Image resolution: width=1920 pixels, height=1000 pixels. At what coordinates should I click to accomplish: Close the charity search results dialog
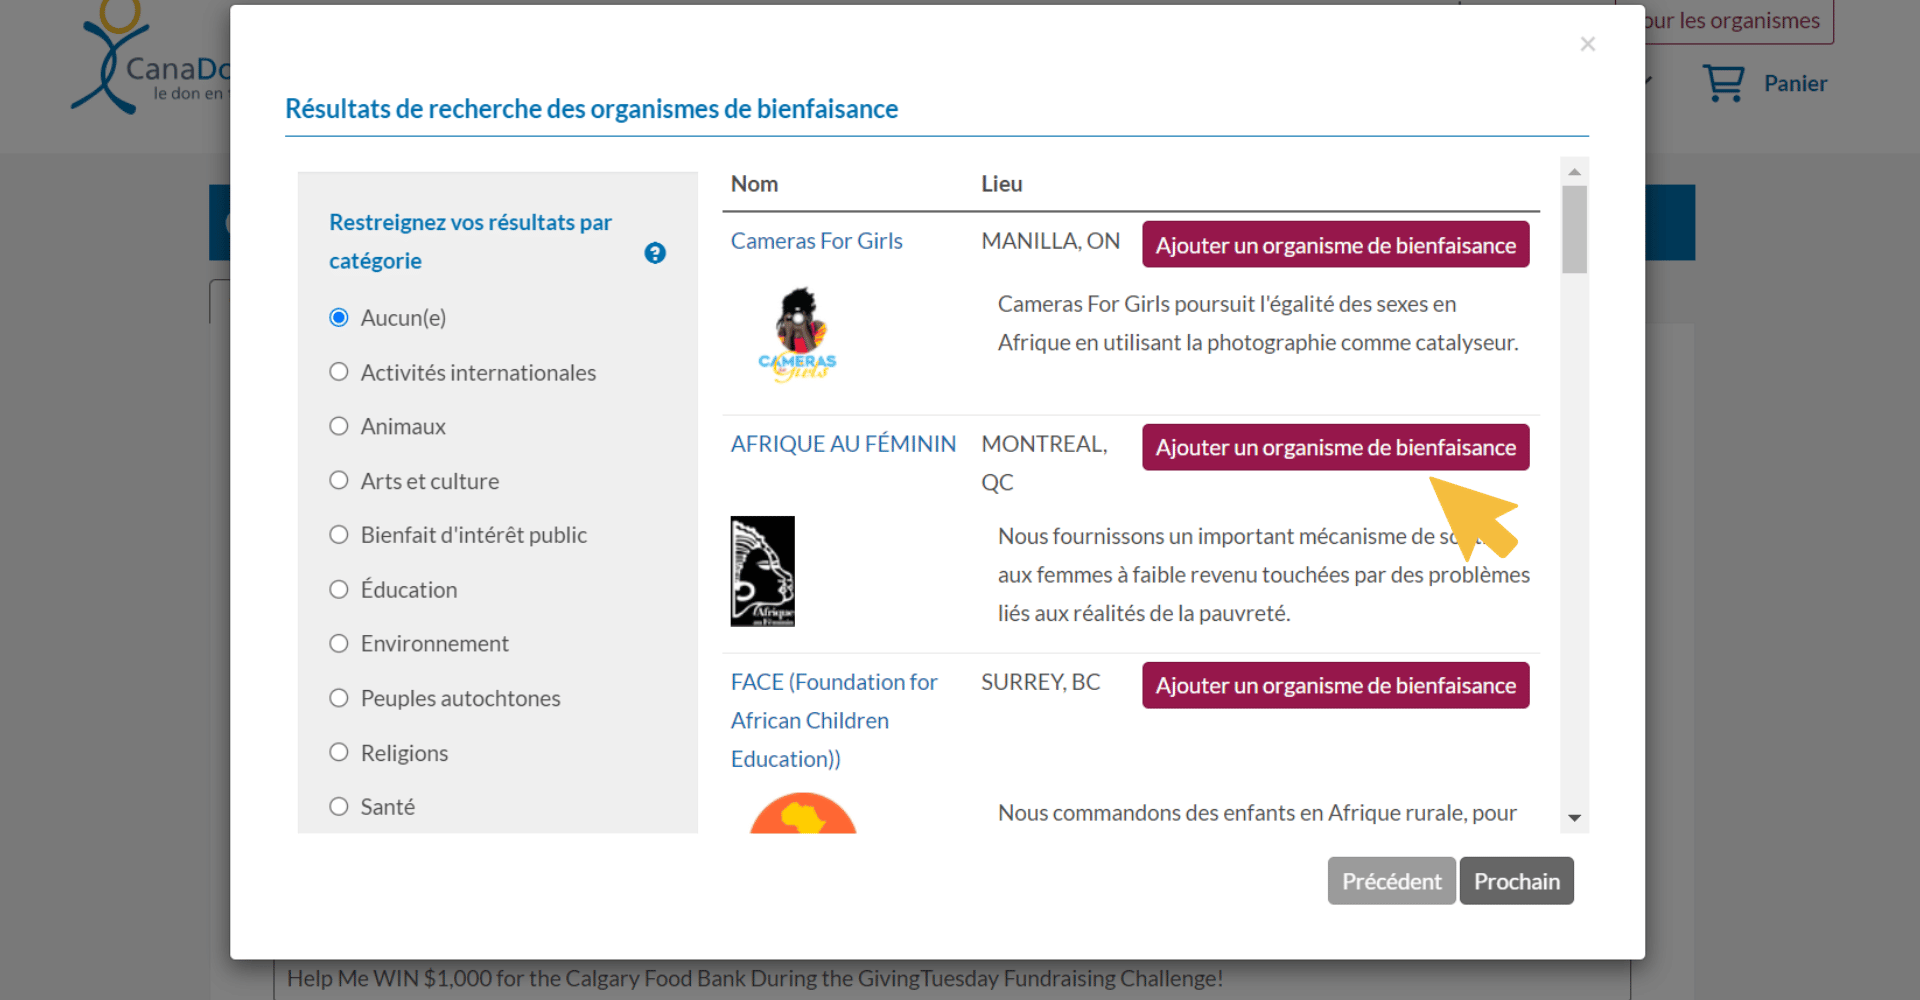click(1587, 44)
